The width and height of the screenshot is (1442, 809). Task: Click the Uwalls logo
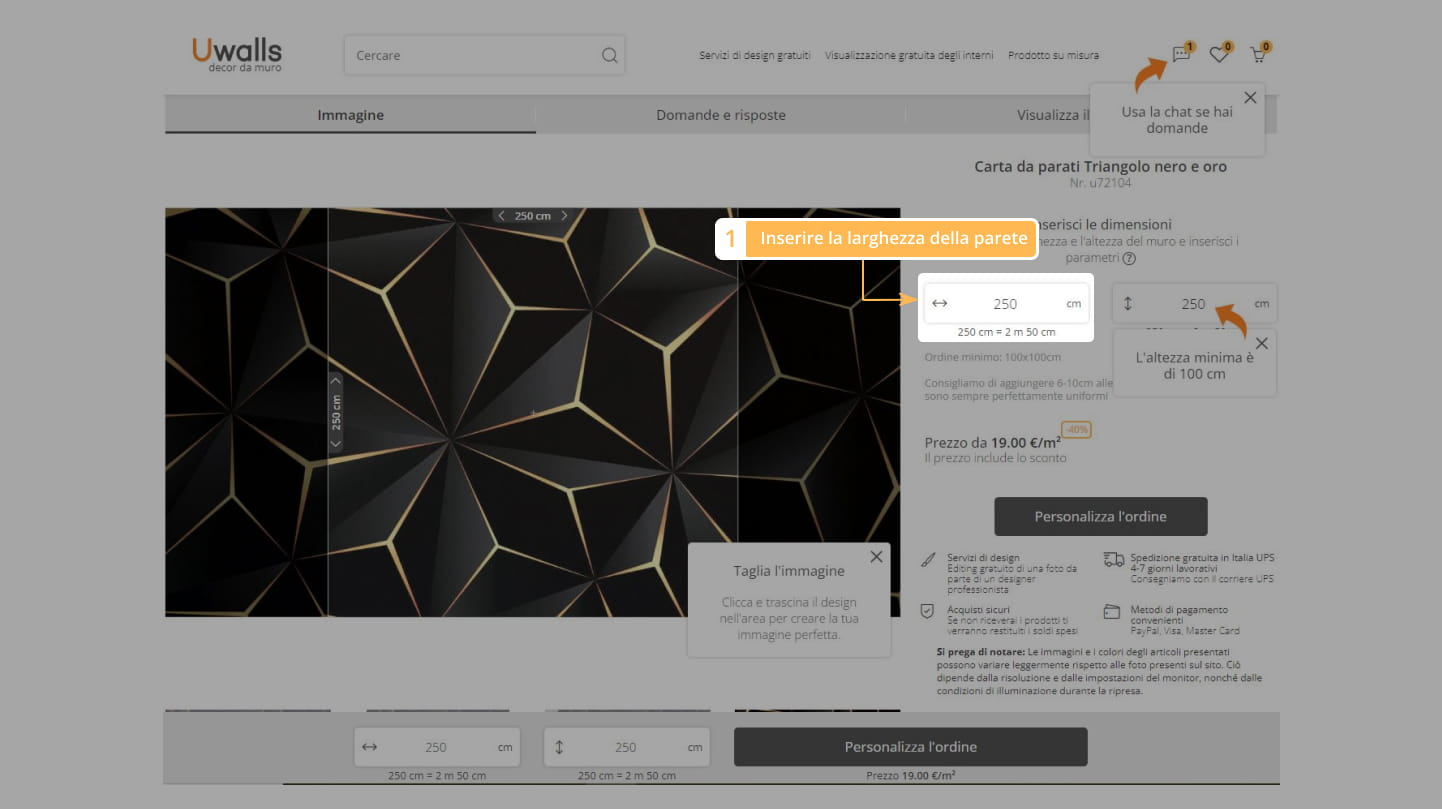click(x=237, y=54)
